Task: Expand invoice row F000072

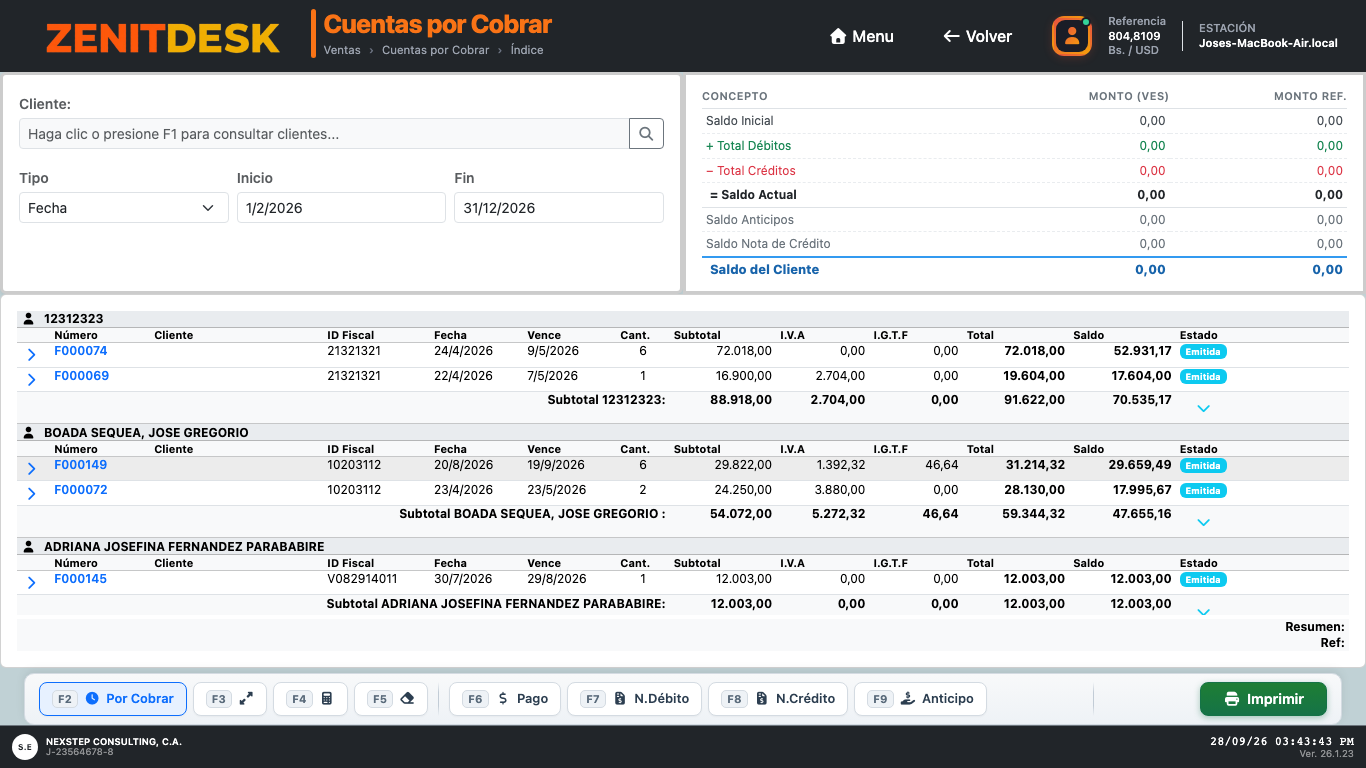Action: [x=31, y=494]
